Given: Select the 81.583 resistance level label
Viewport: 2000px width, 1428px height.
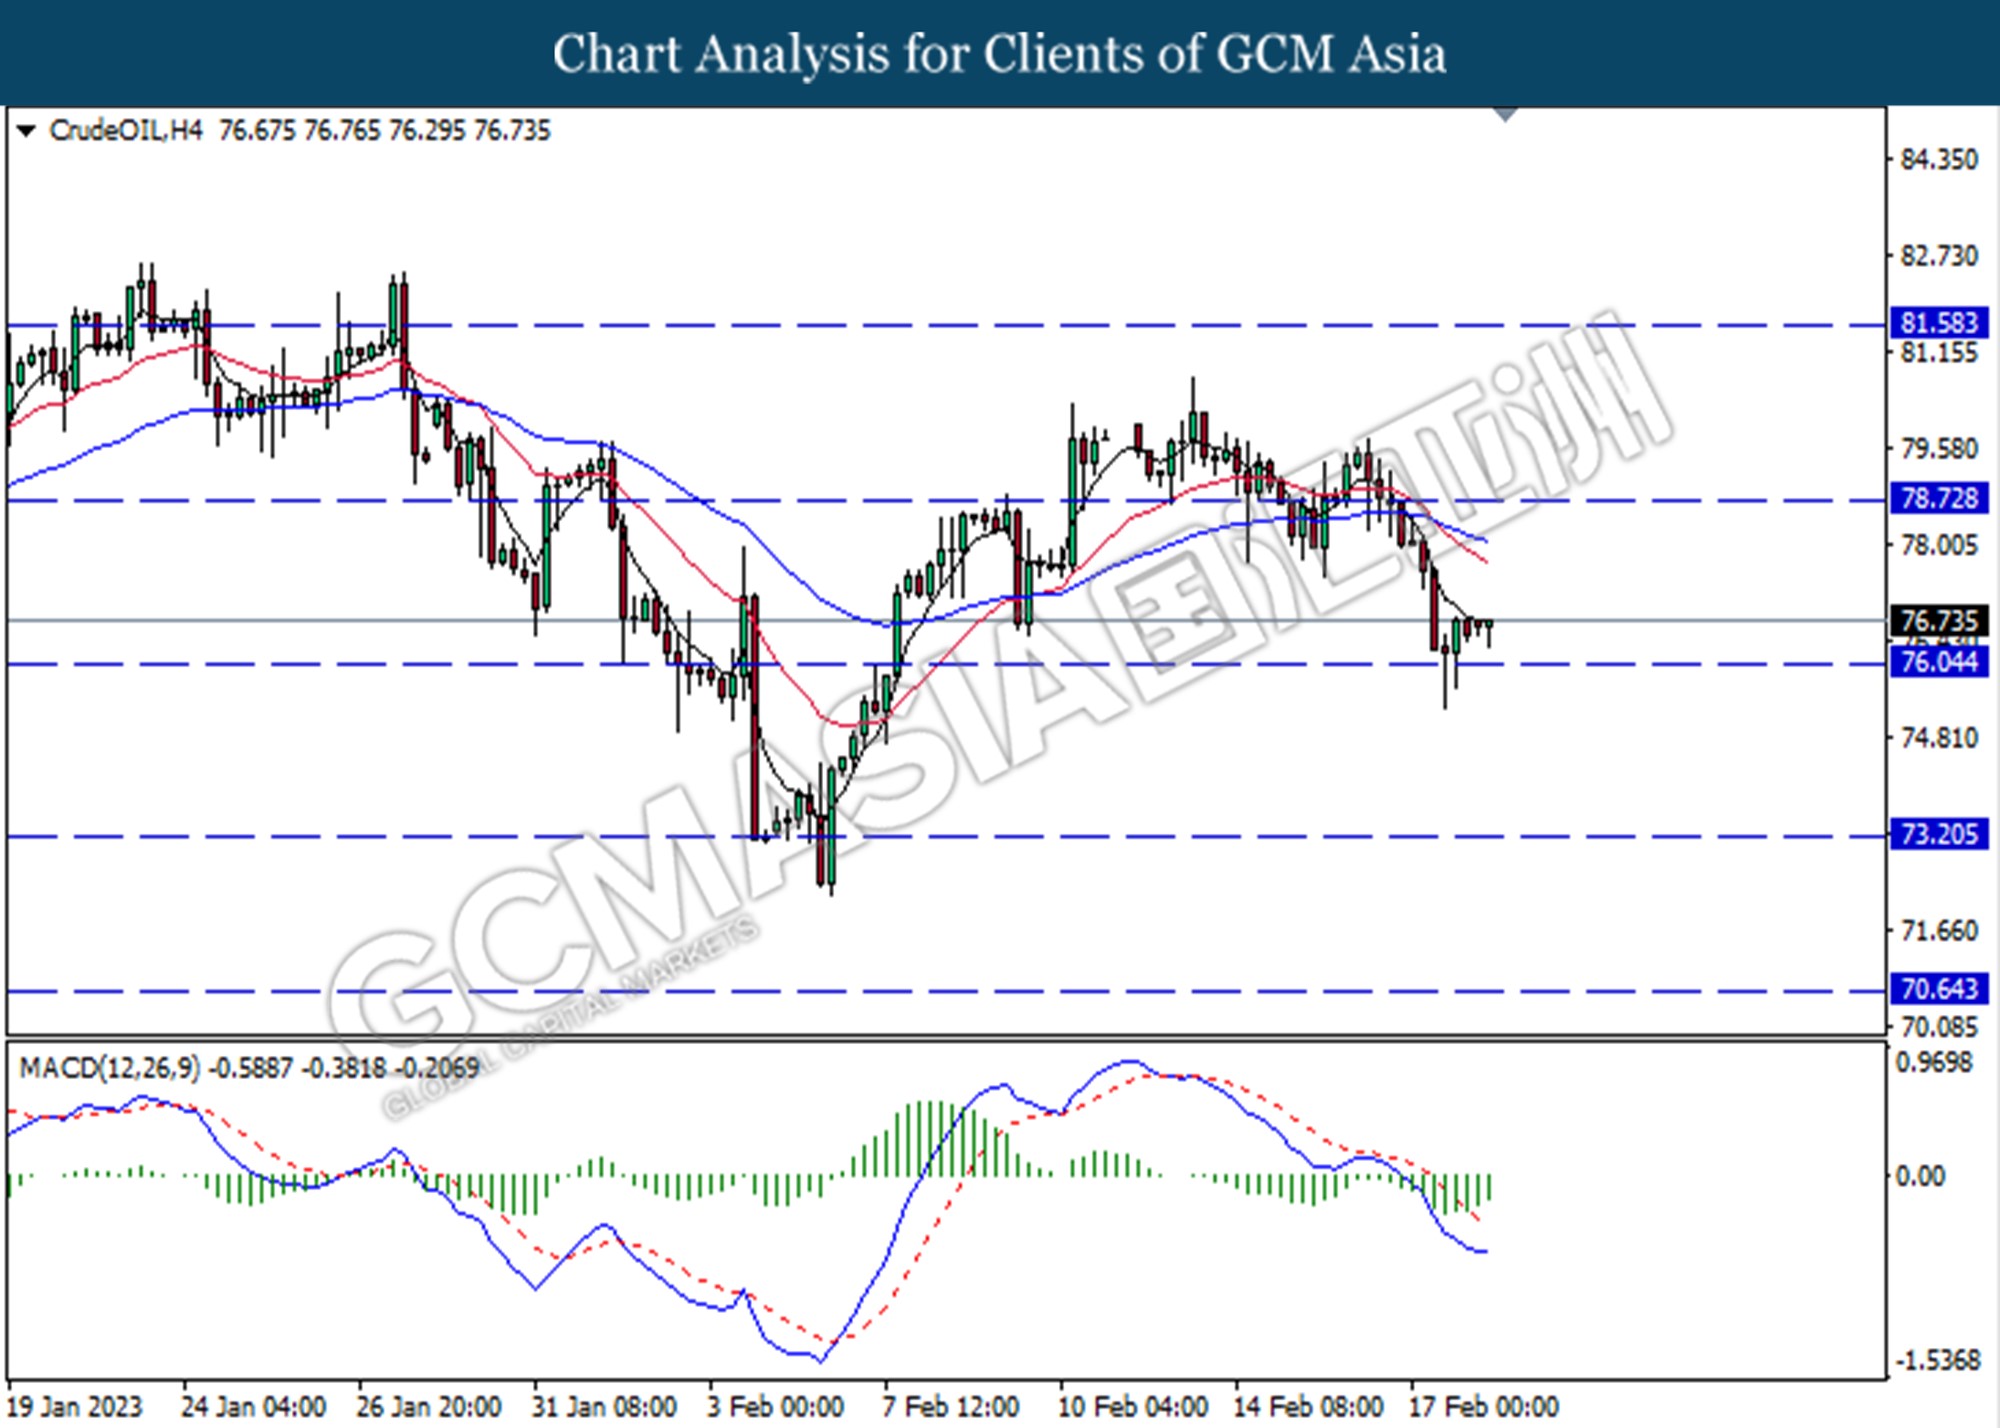Looking at the screenshot, I should tap(1939, 323).
